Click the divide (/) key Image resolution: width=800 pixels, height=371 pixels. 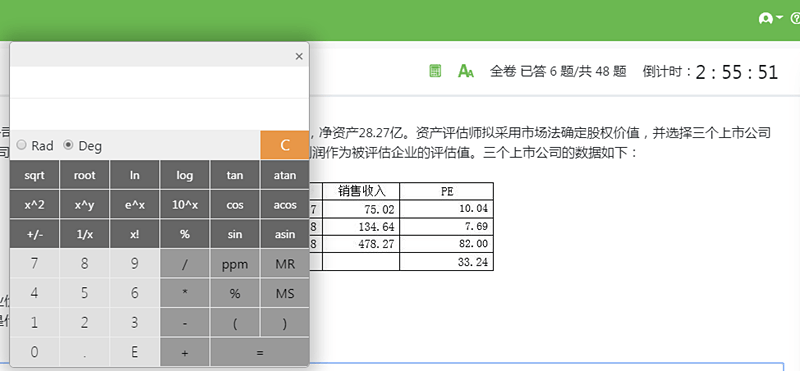click(185, 264)
